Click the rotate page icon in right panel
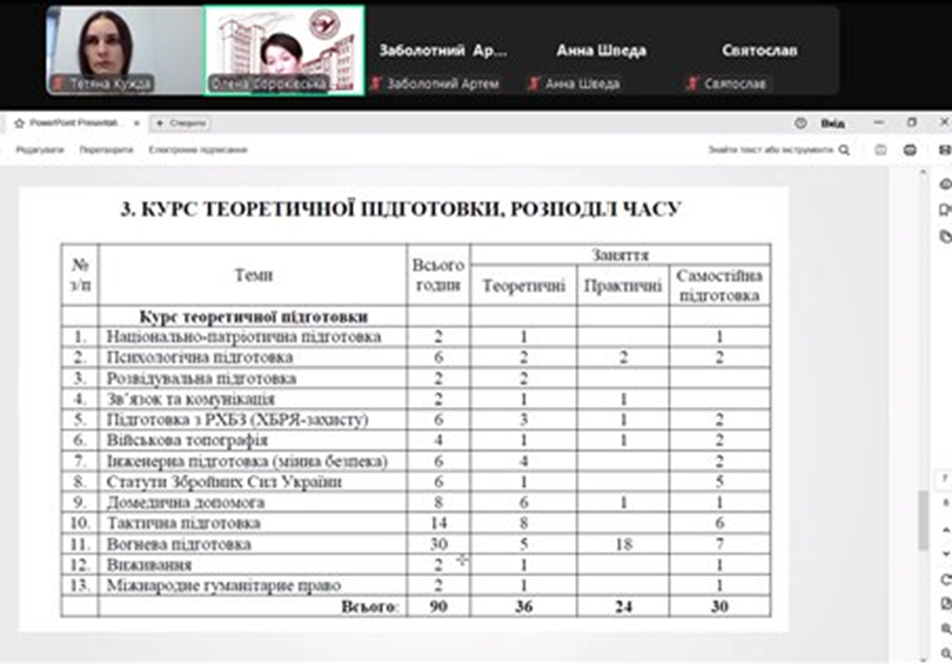 (945, 580)
